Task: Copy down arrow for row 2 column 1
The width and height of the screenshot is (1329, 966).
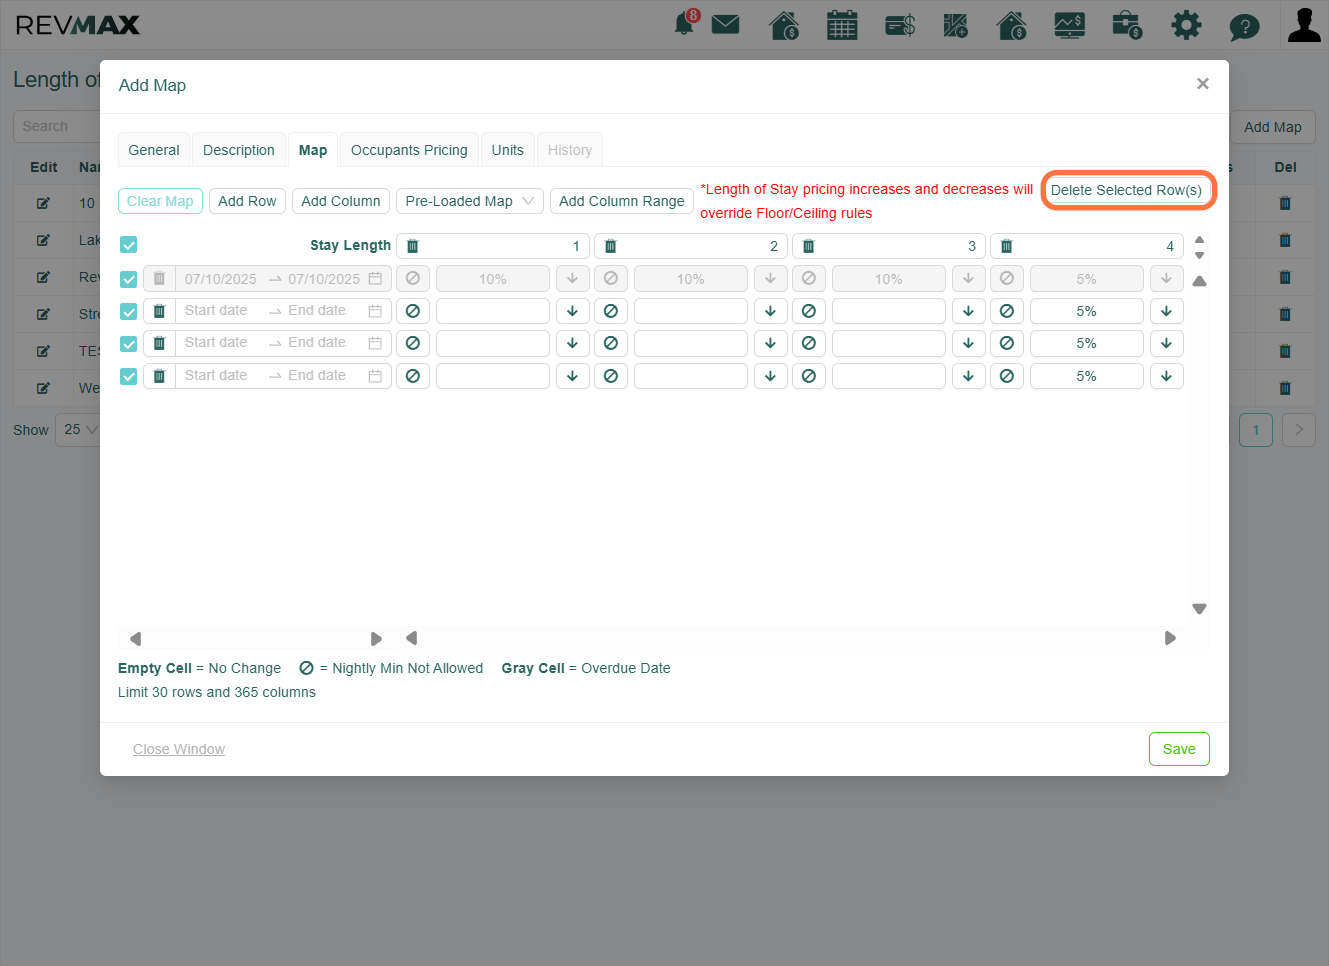Action: pyautogui.click(x=572, y=311)
